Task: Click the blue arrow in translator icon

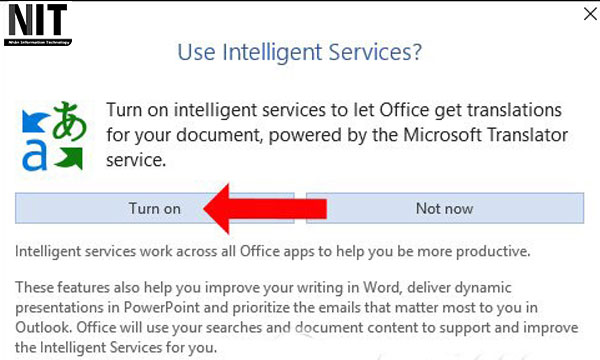Action: (x=35, y=121)
